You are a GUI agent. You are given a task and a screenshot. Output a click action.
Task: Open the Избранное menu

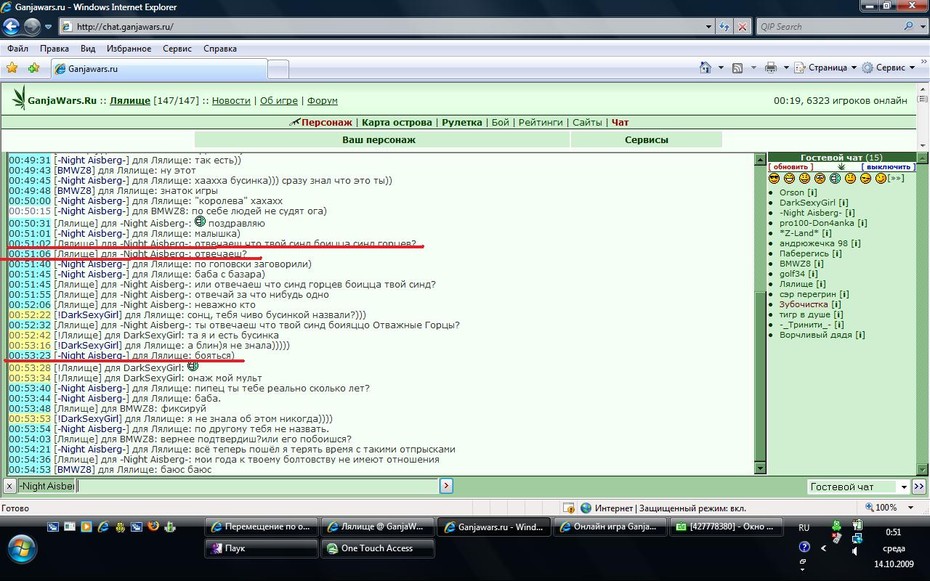tap(129, 49)
